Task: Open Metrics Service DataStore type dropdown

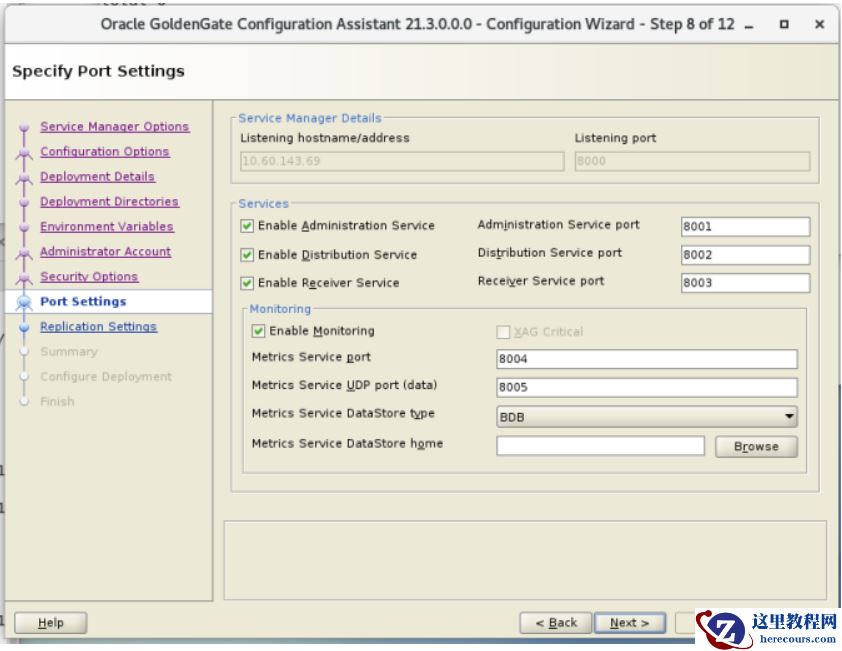Action: pos(647,417)
